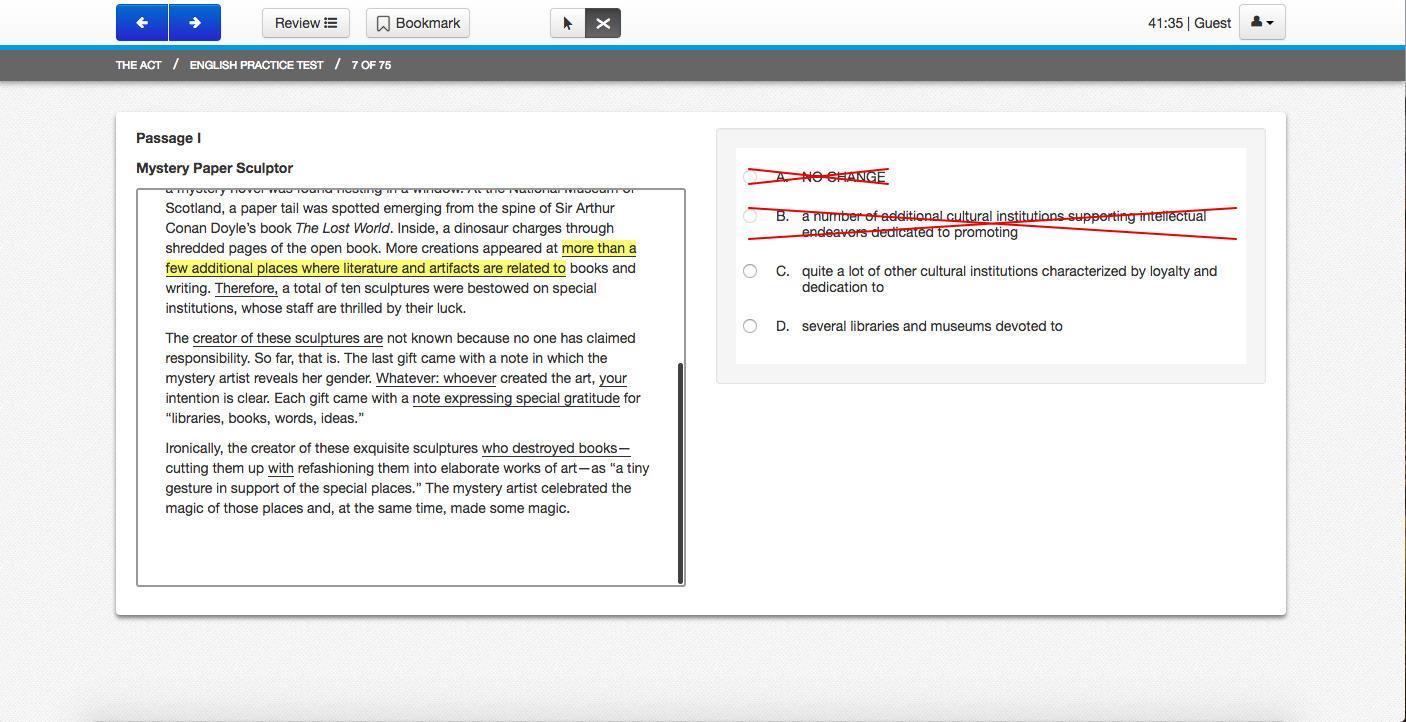The height and width of the screenshot is (722, 1406).
Task: Click ENGLISH PRACTICE TEST breadcrumb
Action: pyautogui.click(x=257, y=65)
